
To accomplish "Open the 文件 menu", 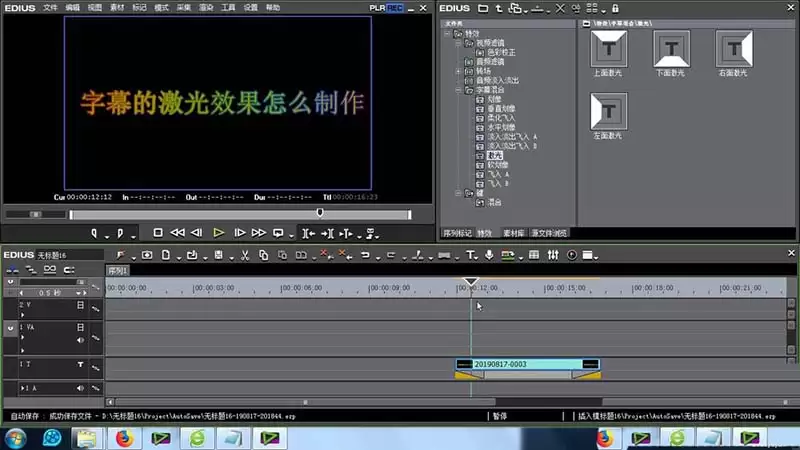I will click(x=50, y=8).
